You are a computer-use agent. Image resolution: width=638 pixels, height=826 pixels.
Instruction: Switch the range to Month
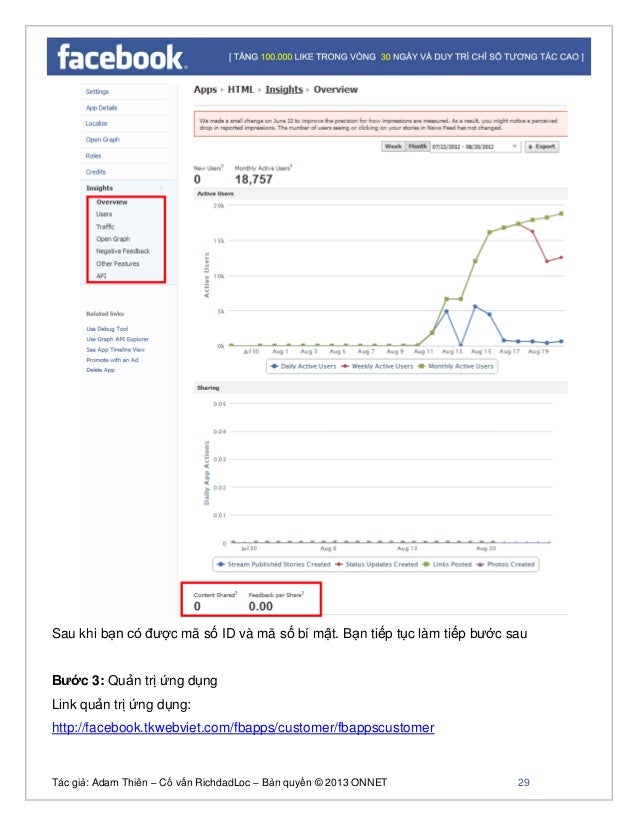(x=417, y=146)
